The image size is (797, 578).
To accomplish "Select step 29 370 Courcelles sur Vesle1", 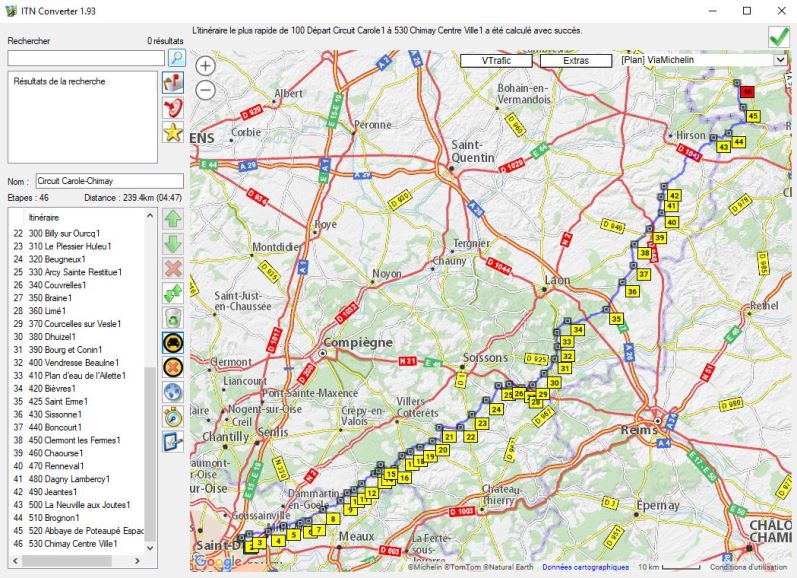I will click(x=78, y=324).
